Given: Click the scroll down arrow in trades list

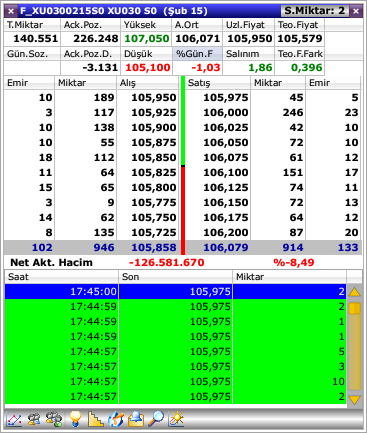Looking at the screenshot, I should [354, 399].
